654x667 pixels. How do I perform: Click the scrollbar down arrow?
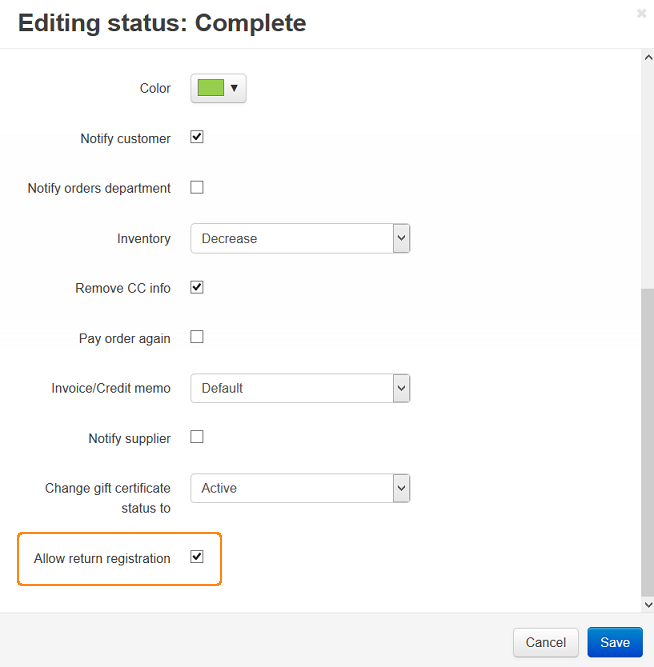click(648, 604)
